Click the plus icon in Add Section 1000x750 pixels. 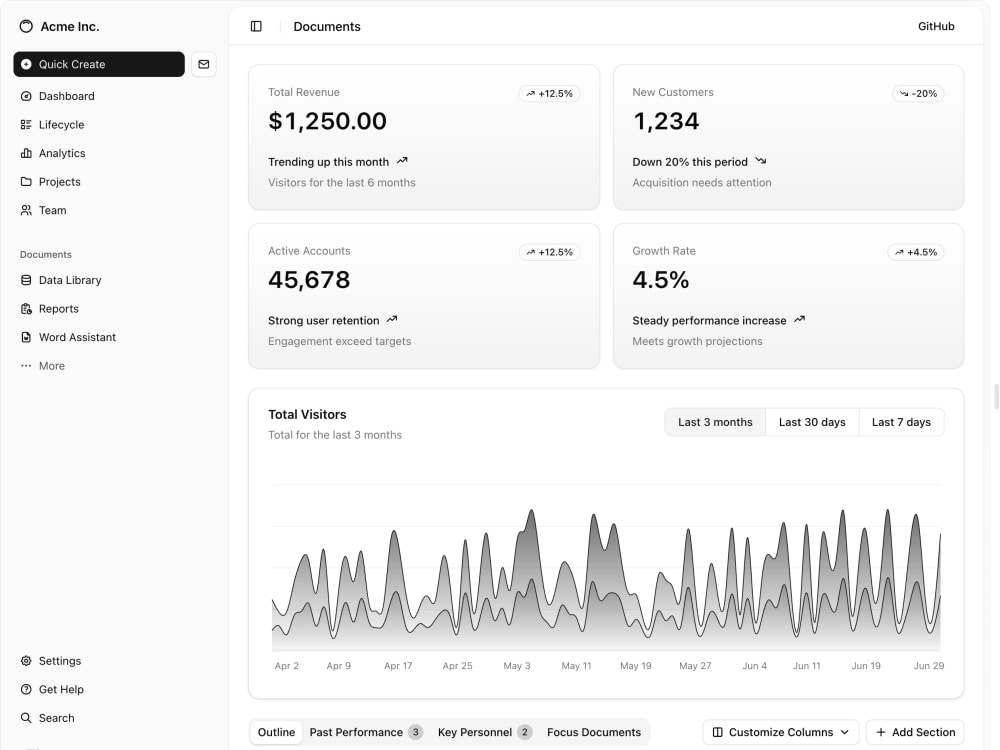(881, 732)
